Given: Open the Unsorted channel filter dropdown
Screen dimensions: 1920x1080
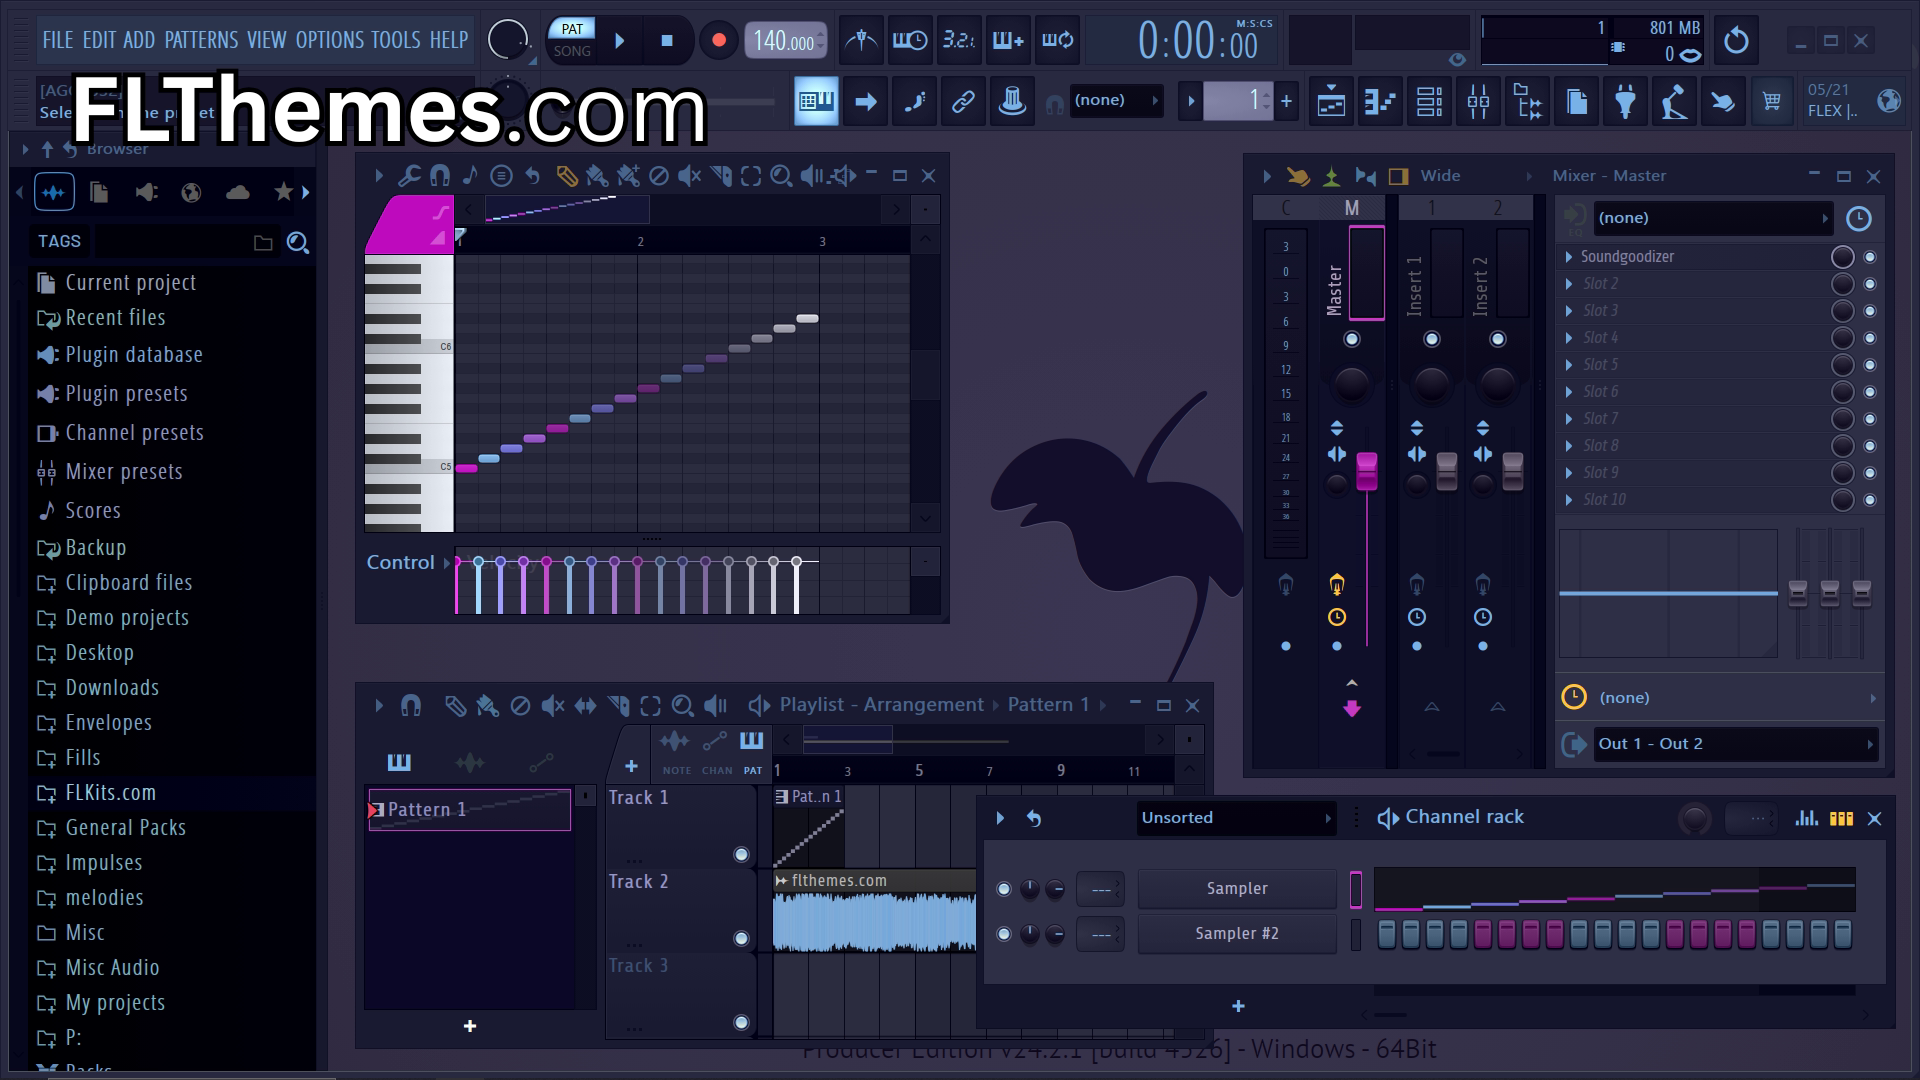Looking at the screenshot, I should (x=1236, y=818).
